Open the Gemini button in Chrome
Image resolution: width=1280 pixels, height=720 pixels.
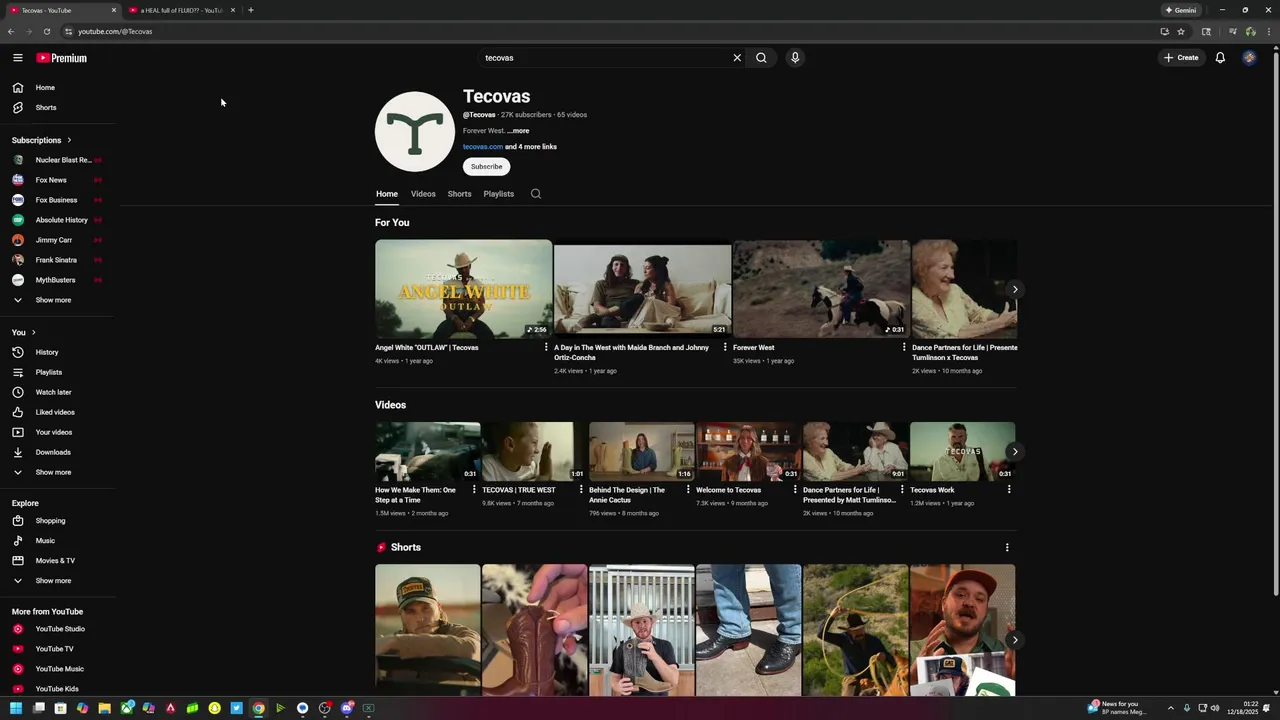pos(1181,10)
